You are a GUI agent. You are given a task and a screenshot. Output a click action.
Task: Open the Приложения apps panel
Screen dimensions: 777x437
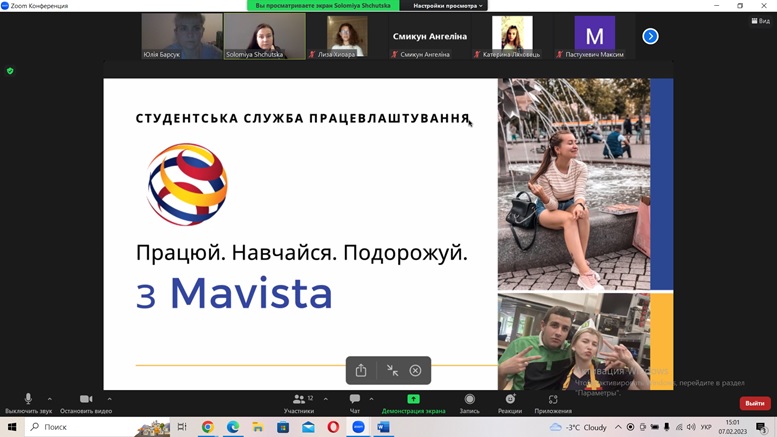pyautogui.click(x=553, y=403)
